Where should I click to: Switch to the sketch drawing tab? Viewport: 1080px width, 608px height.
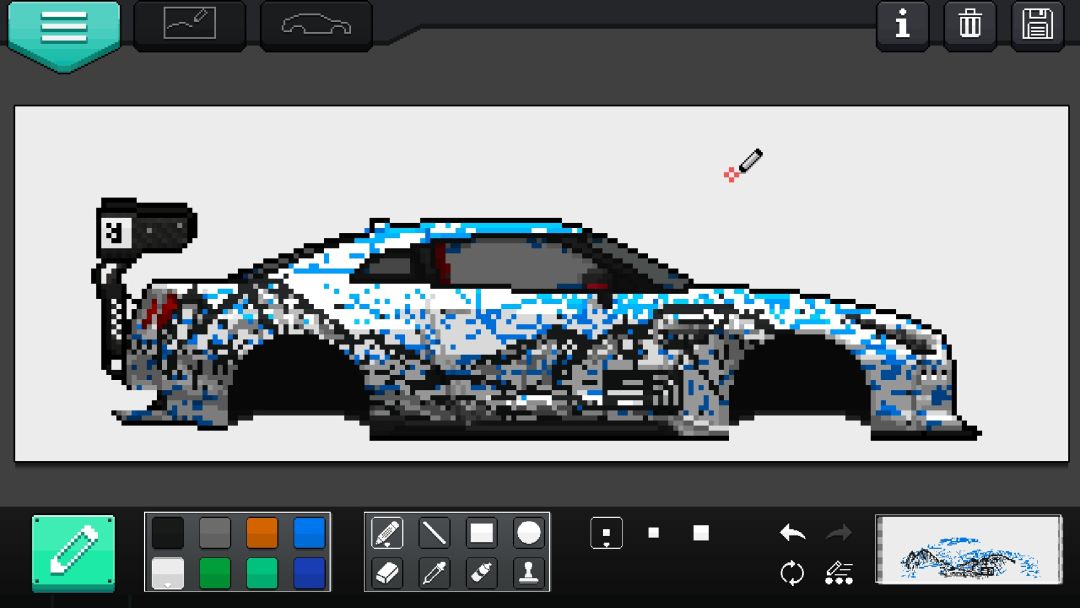coord(189,25)
